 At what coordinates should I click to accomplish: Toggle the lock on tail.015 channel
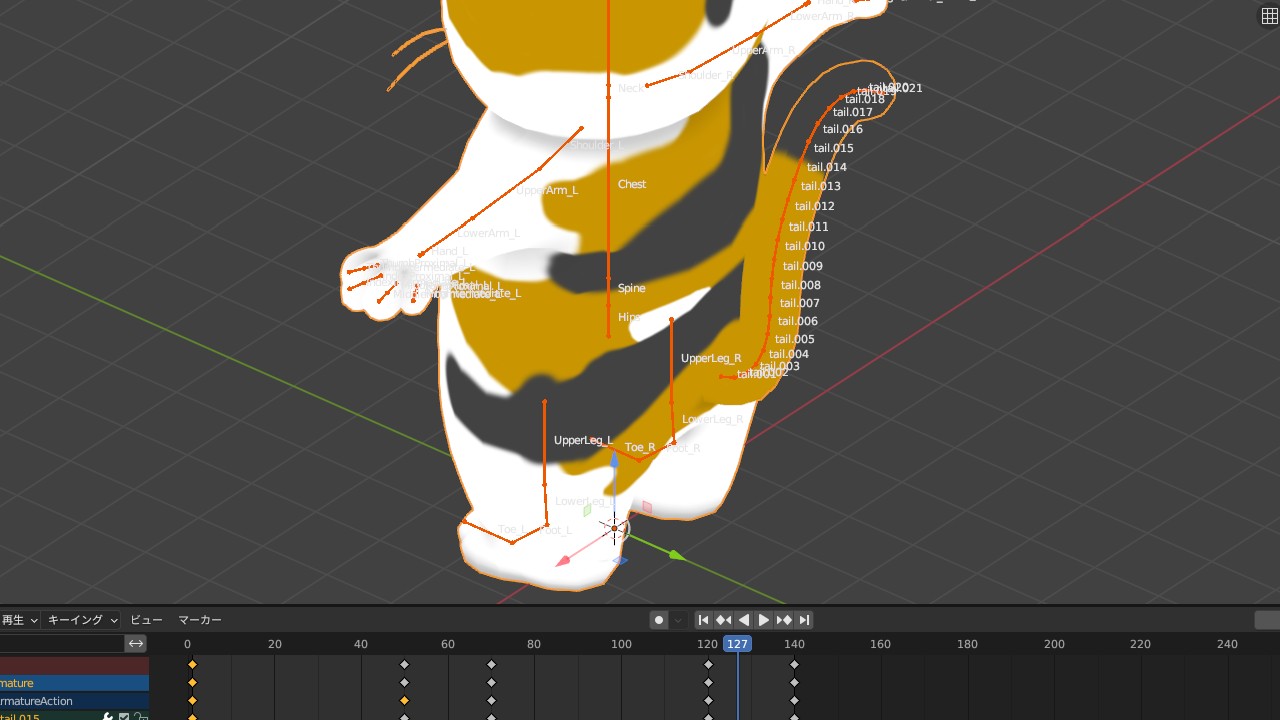[140, 716]
